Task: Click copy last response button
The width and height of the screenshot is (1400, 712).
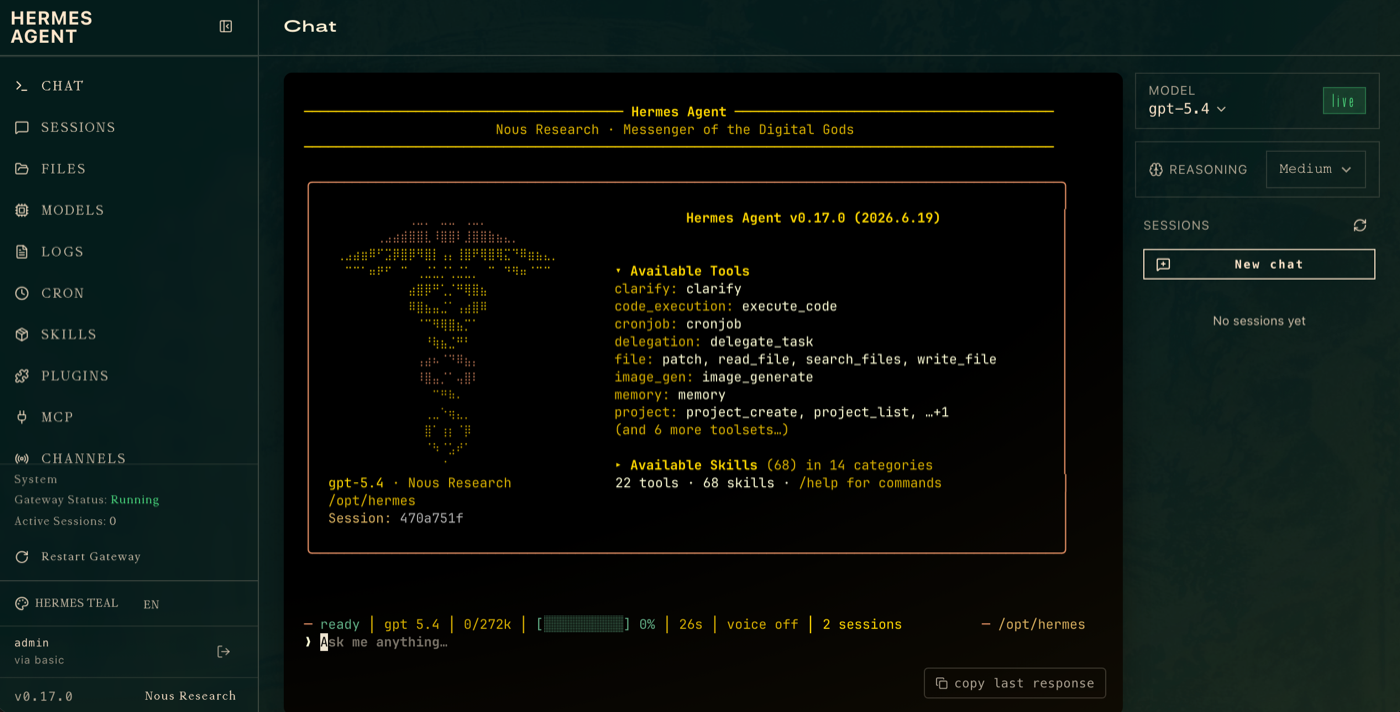Action: pyautogui.click(x=1015, y=683)
